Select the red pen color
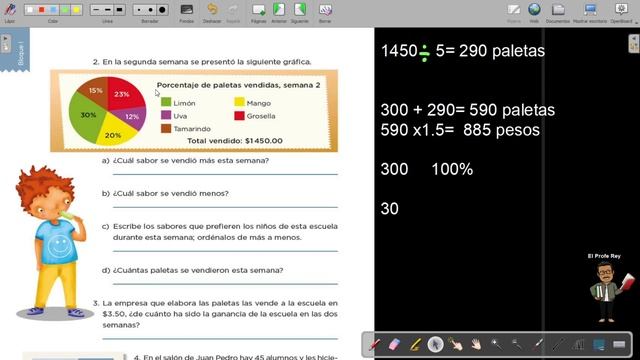 click(41, 10)
